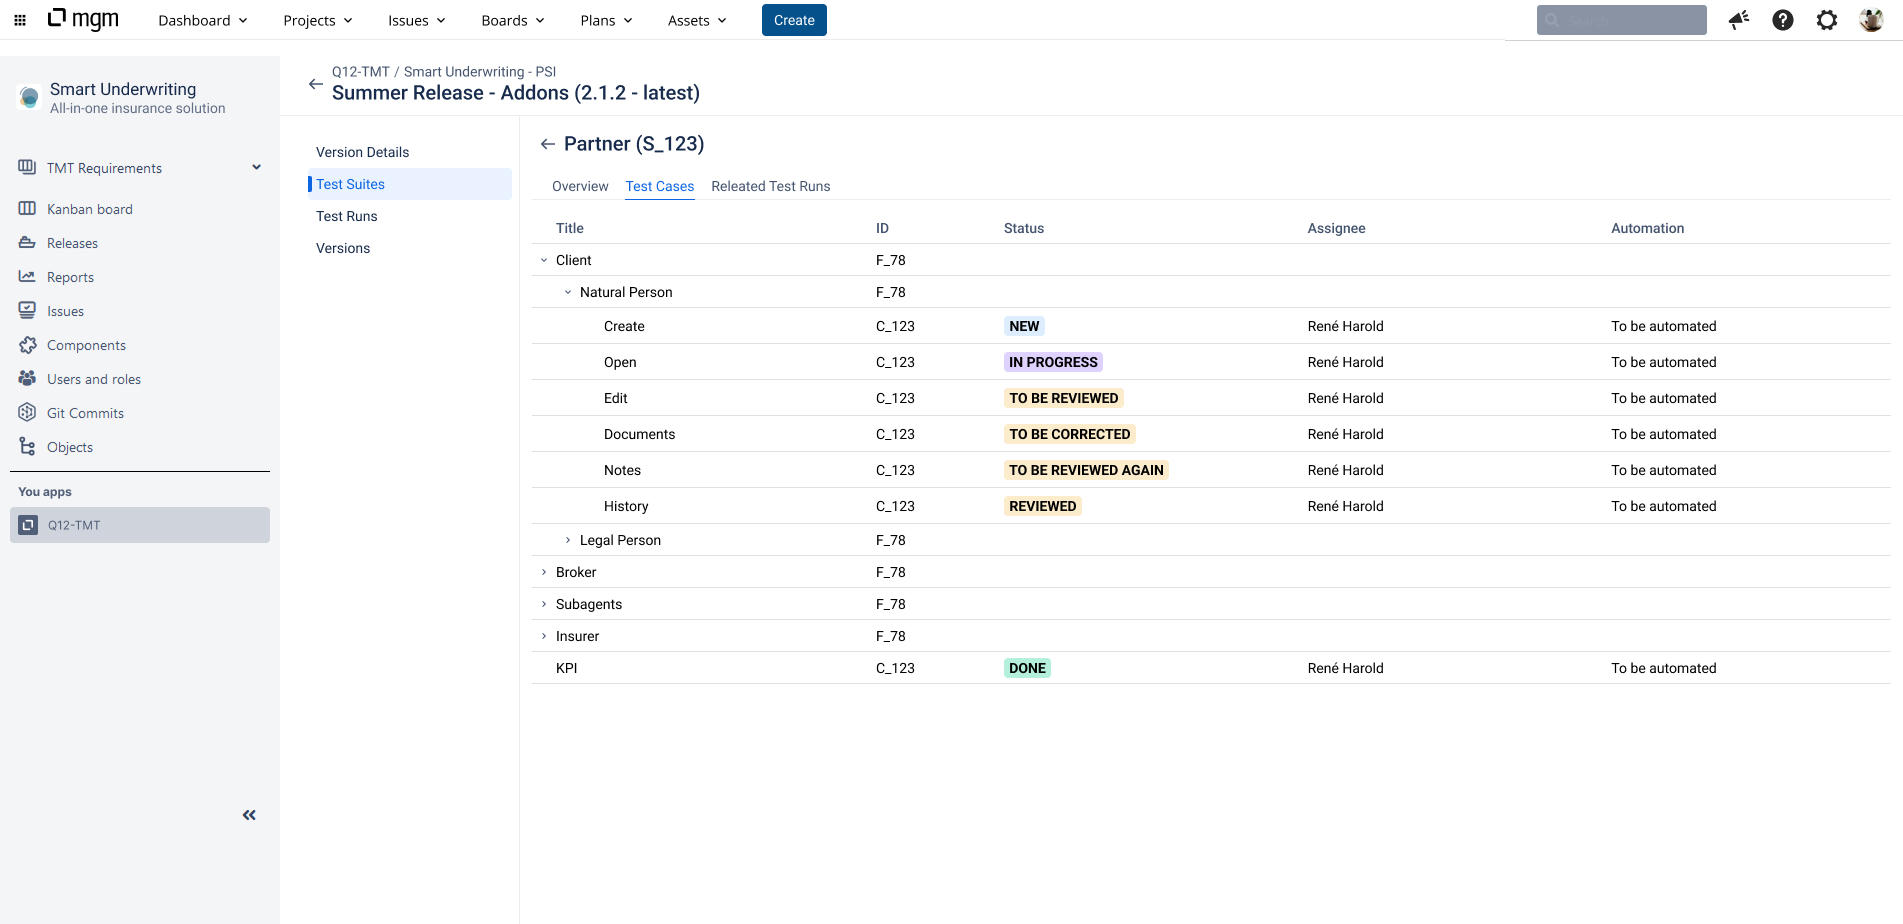Viewport: 1903px width, 924px height.
Task: Open the help question mark icon
Action: [1782, 20]
